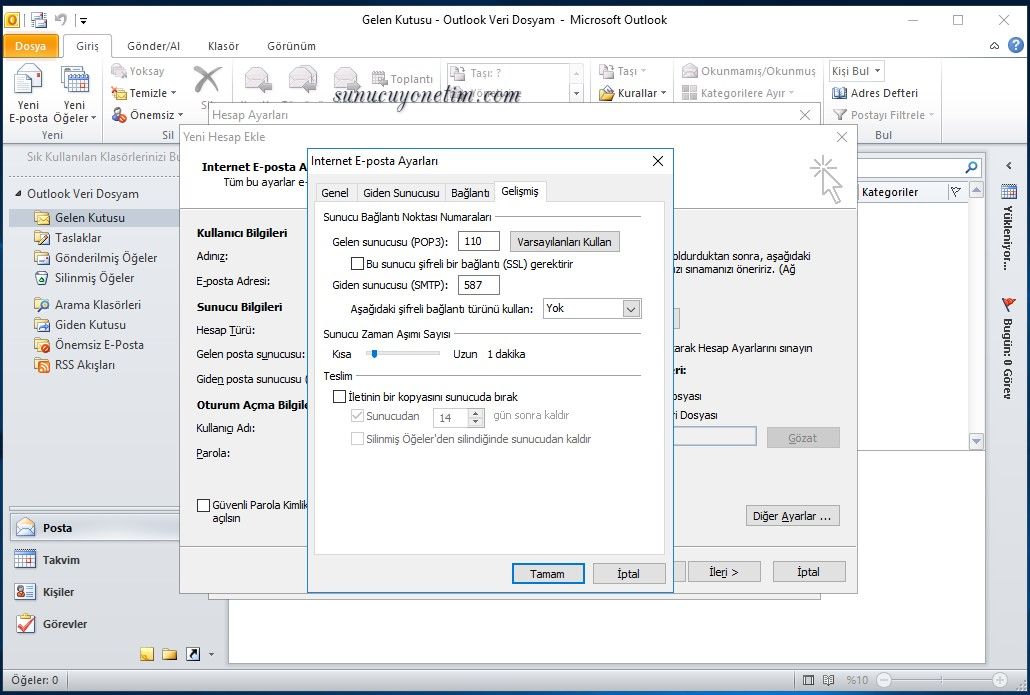This screenshot has height=695, width=1030.
Task: Click Toplantı meeting icon
Action: click(379, 79)
